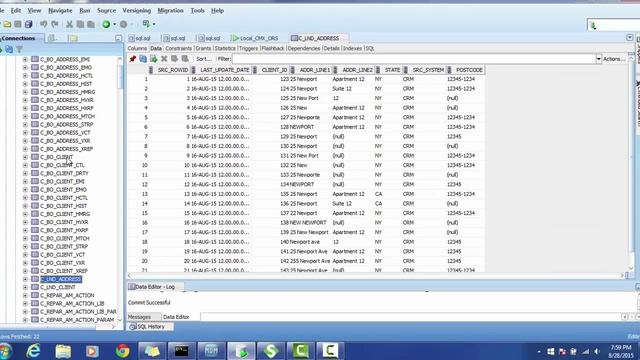640x360 pixels.
Task: Click the CLIENT_ID column header
Action: pos(274,70)
